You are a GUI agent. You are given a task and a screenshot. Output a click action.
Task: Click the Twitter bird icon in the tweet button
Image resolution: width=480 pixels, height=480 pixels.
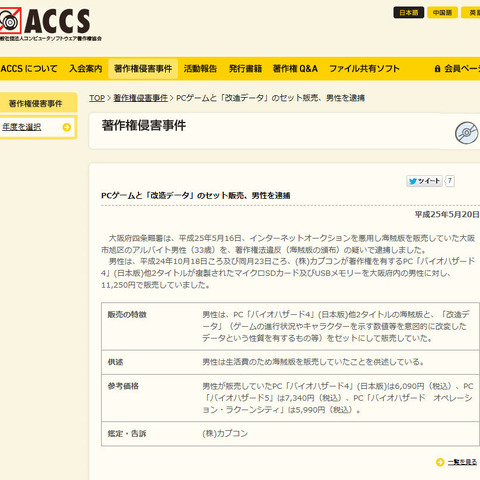(413, 181)
